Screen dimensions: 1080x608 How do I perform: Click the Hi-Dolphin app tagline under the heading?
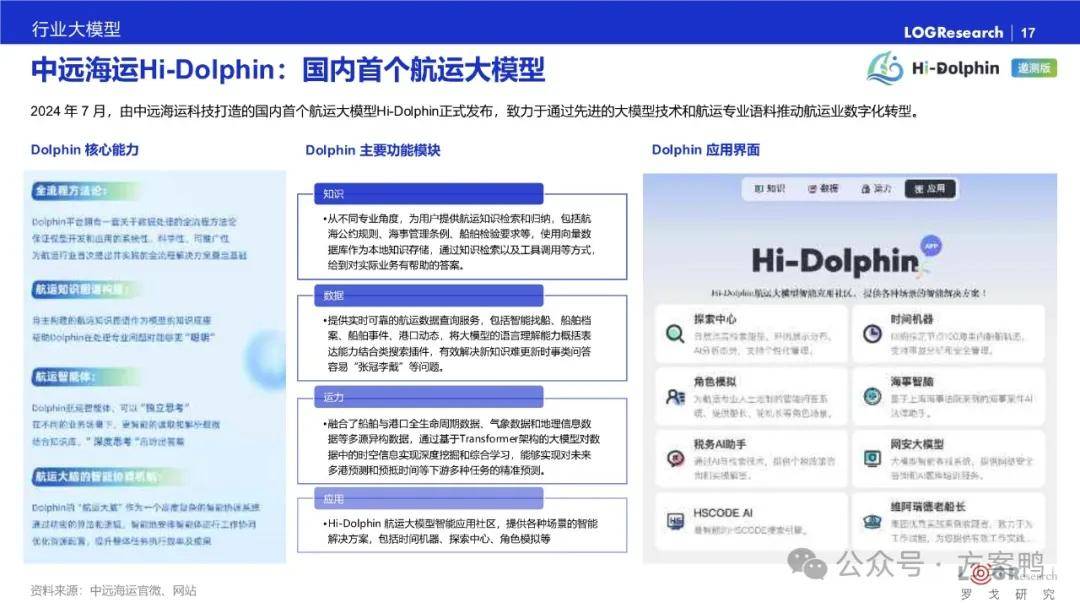click(849, 293)
